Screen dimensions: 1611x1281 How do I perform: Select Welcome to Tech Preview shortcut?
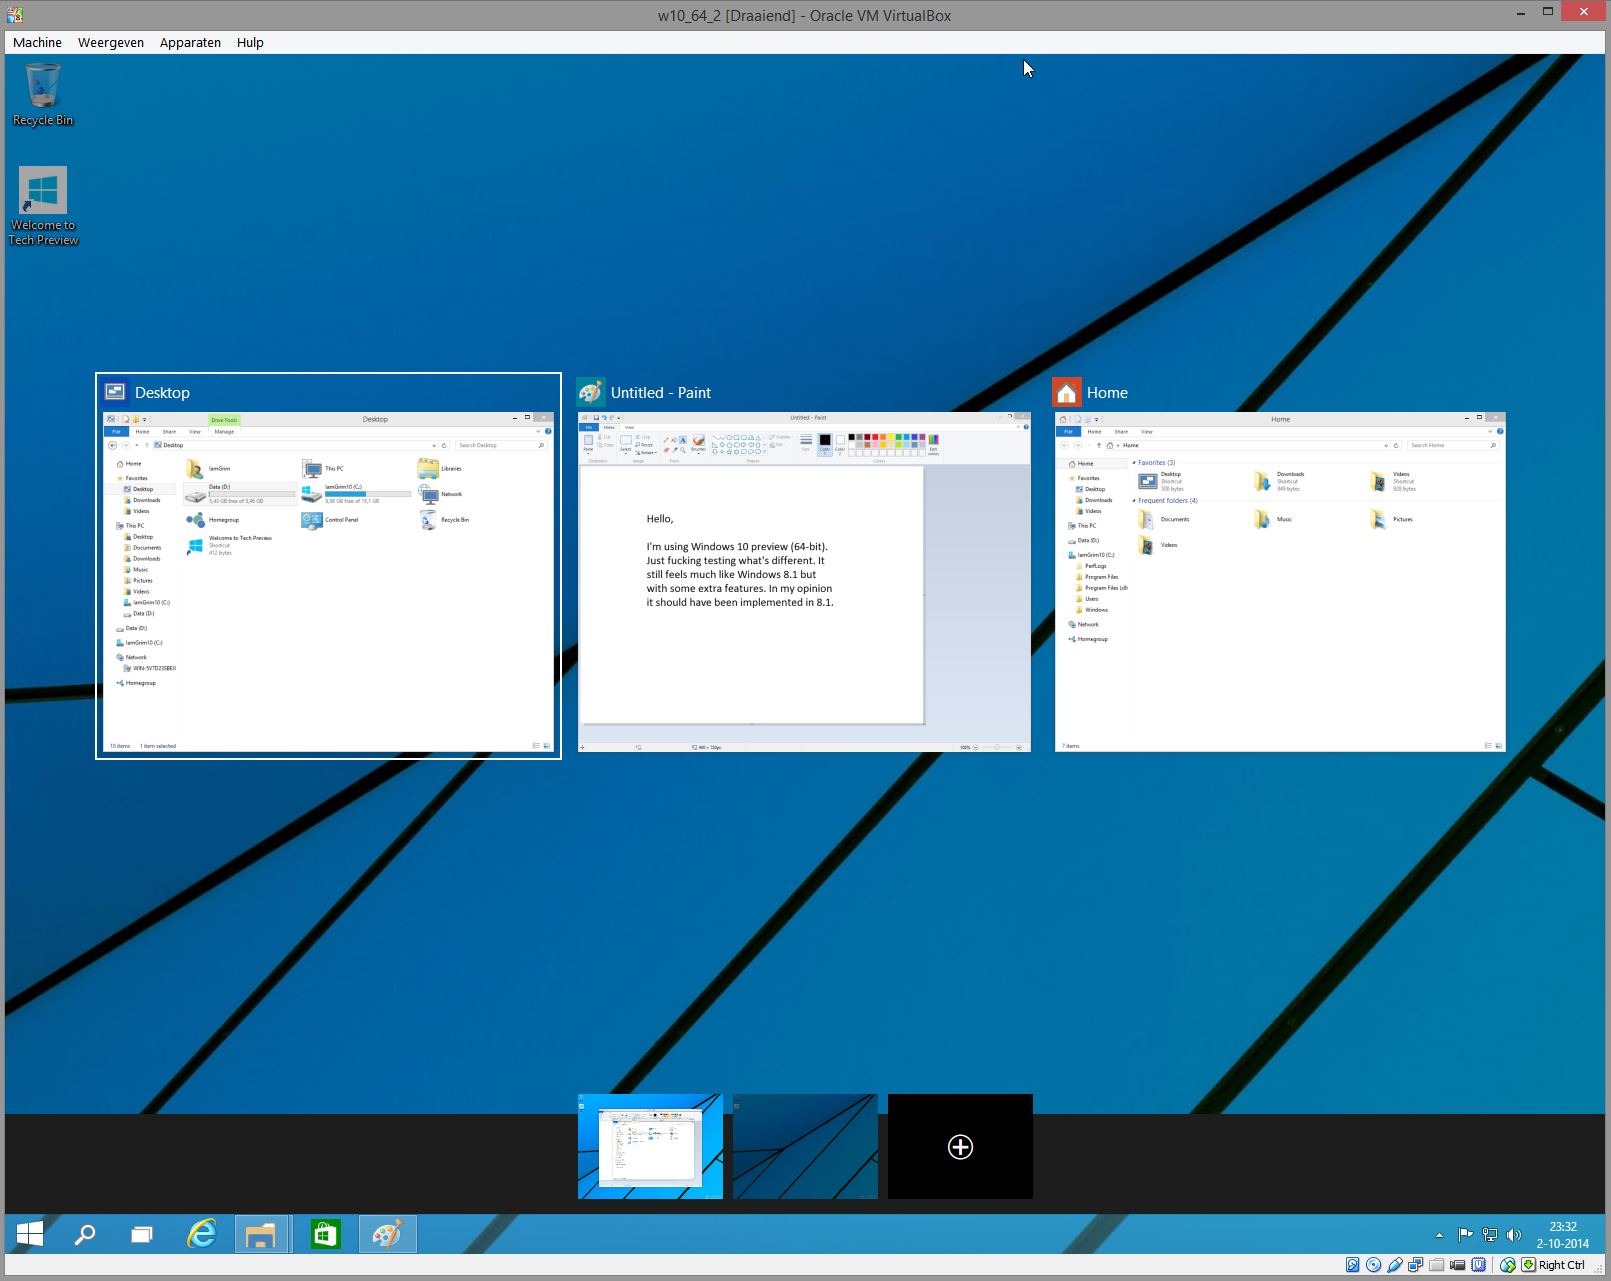[43, 206]
